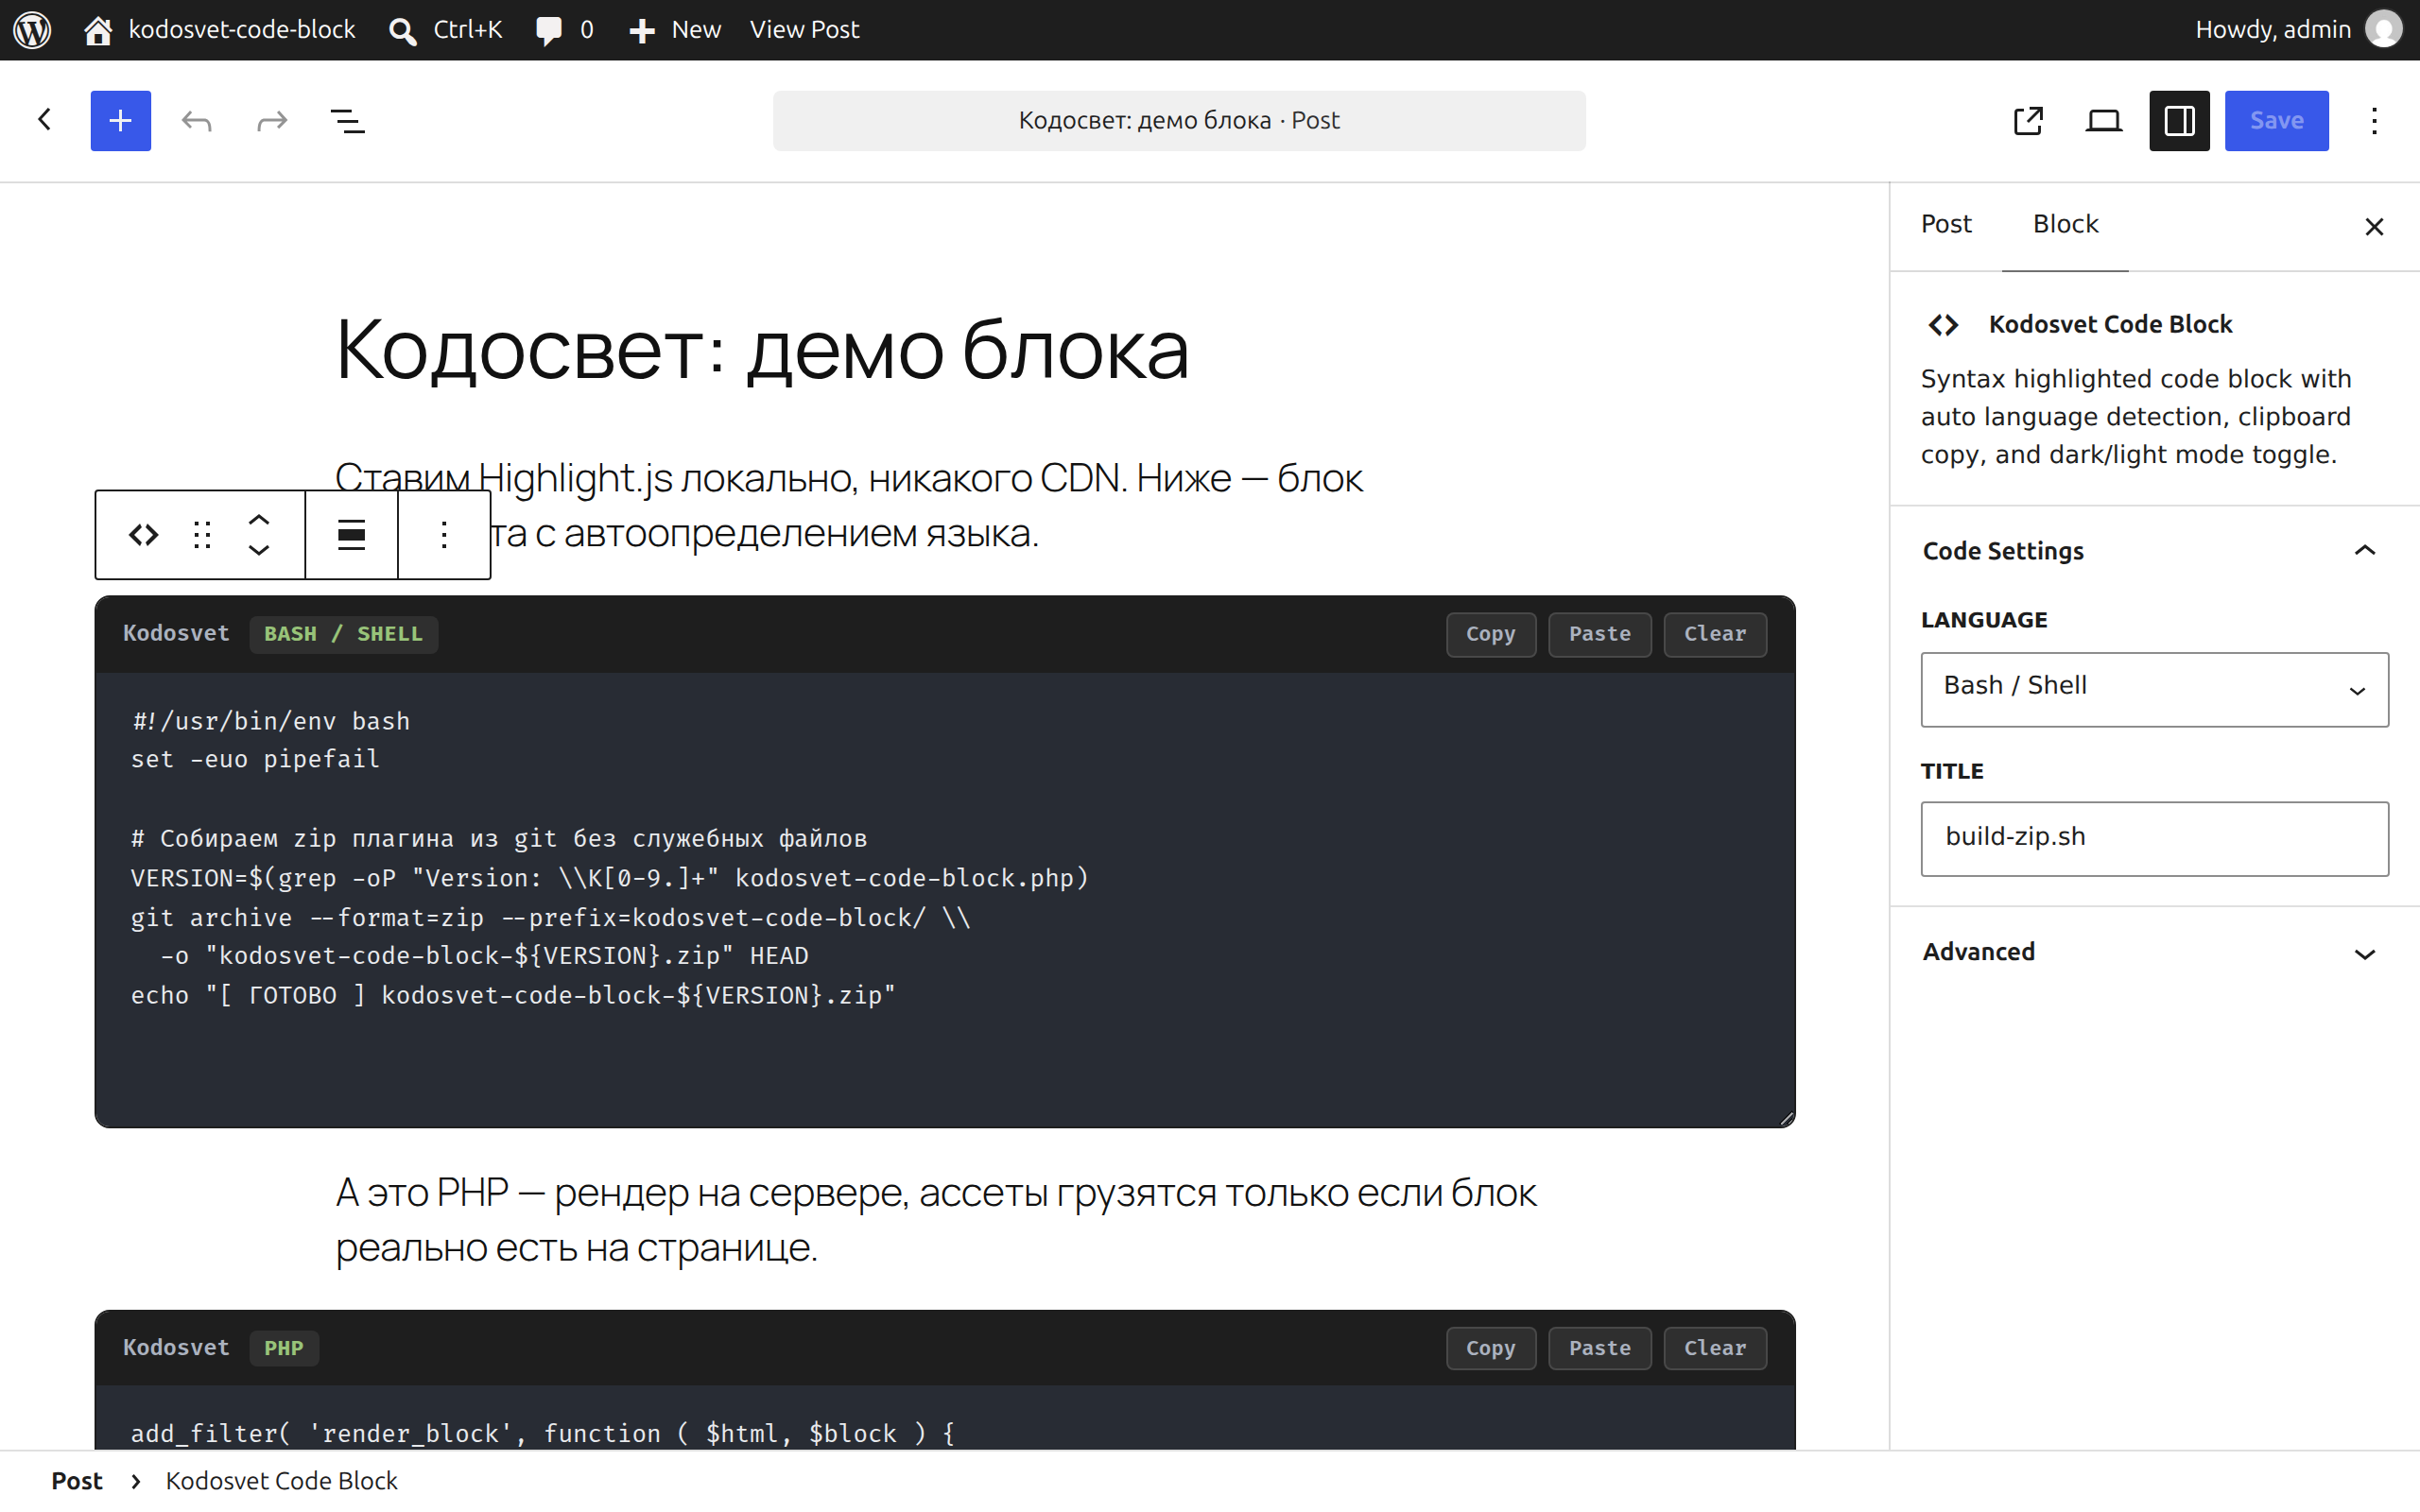Grab the block drag handle
This screenshot has width=2420, height=1512.
[202, 535]
